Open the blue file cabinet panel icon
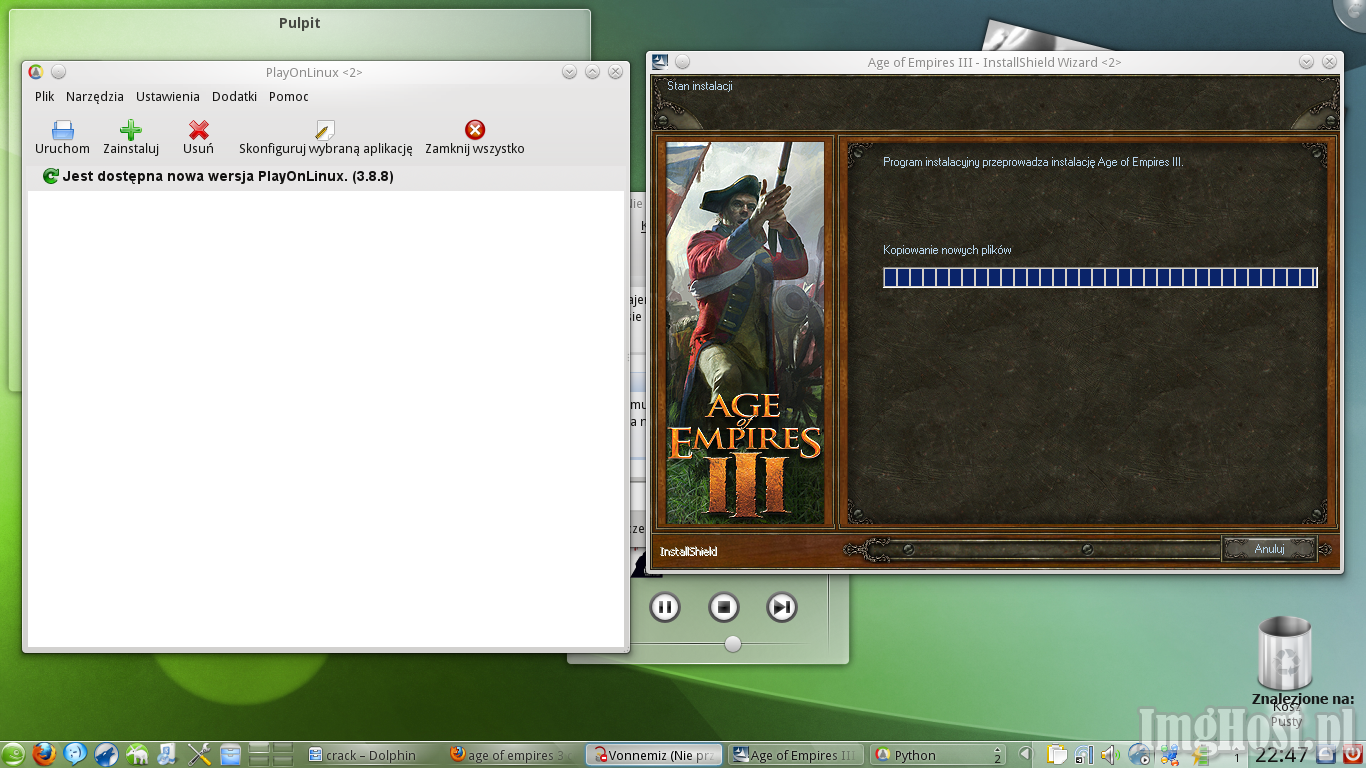Screen dimensions: 1366x768 (230, 754)
